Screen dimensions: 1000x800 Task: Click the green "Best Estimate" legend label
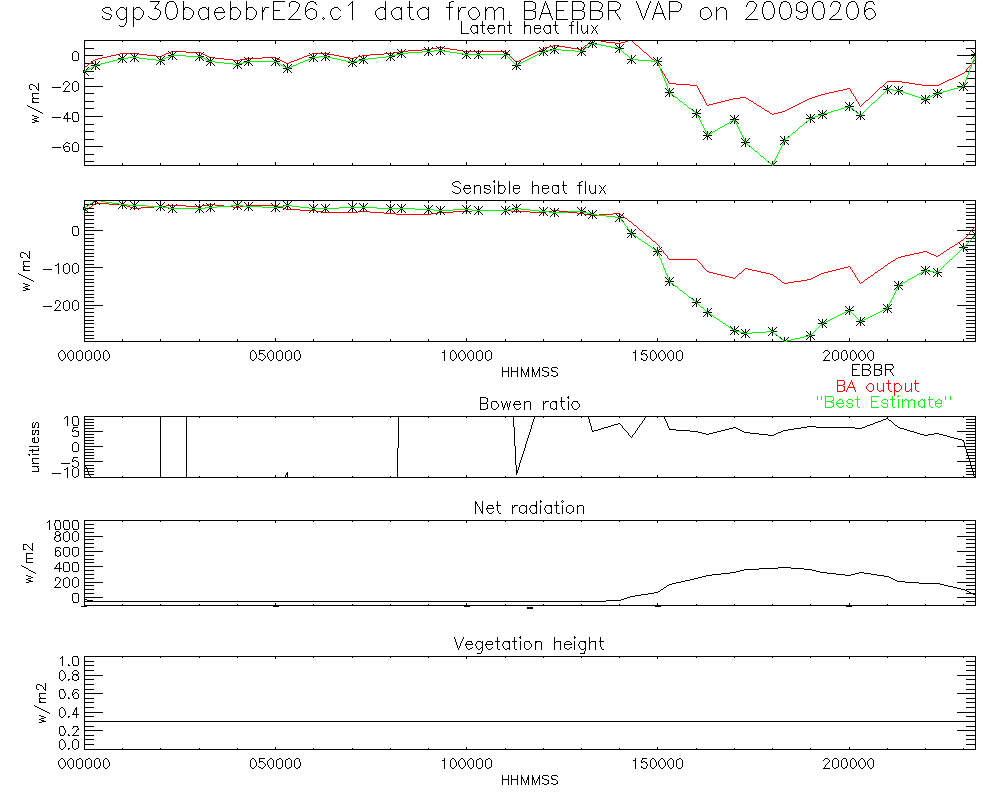[884, 402]
